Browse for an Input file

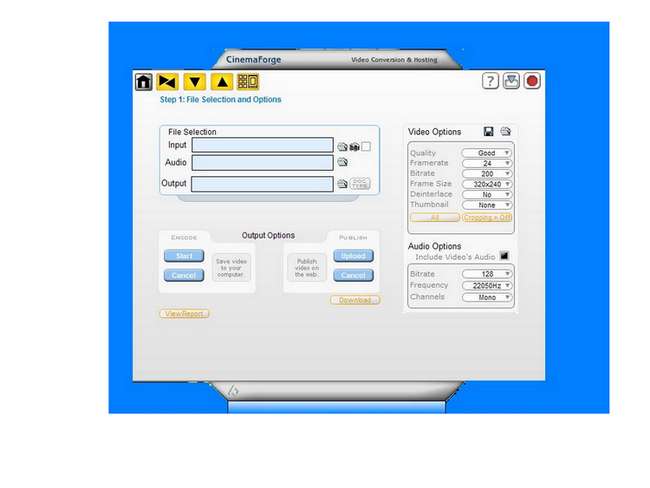pyautogui.click(x=342, y=147)
